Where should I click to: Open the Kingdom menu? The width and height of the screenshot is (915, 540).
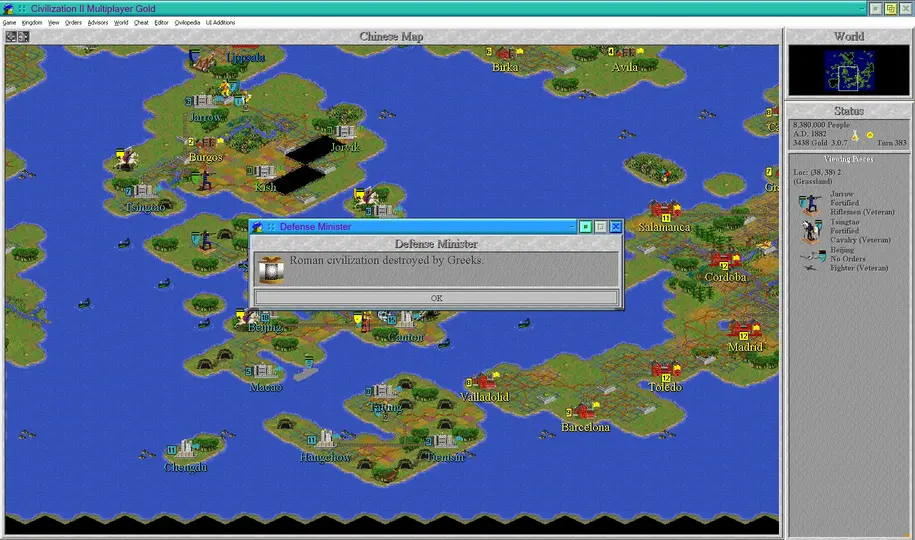tap(32, 21)
